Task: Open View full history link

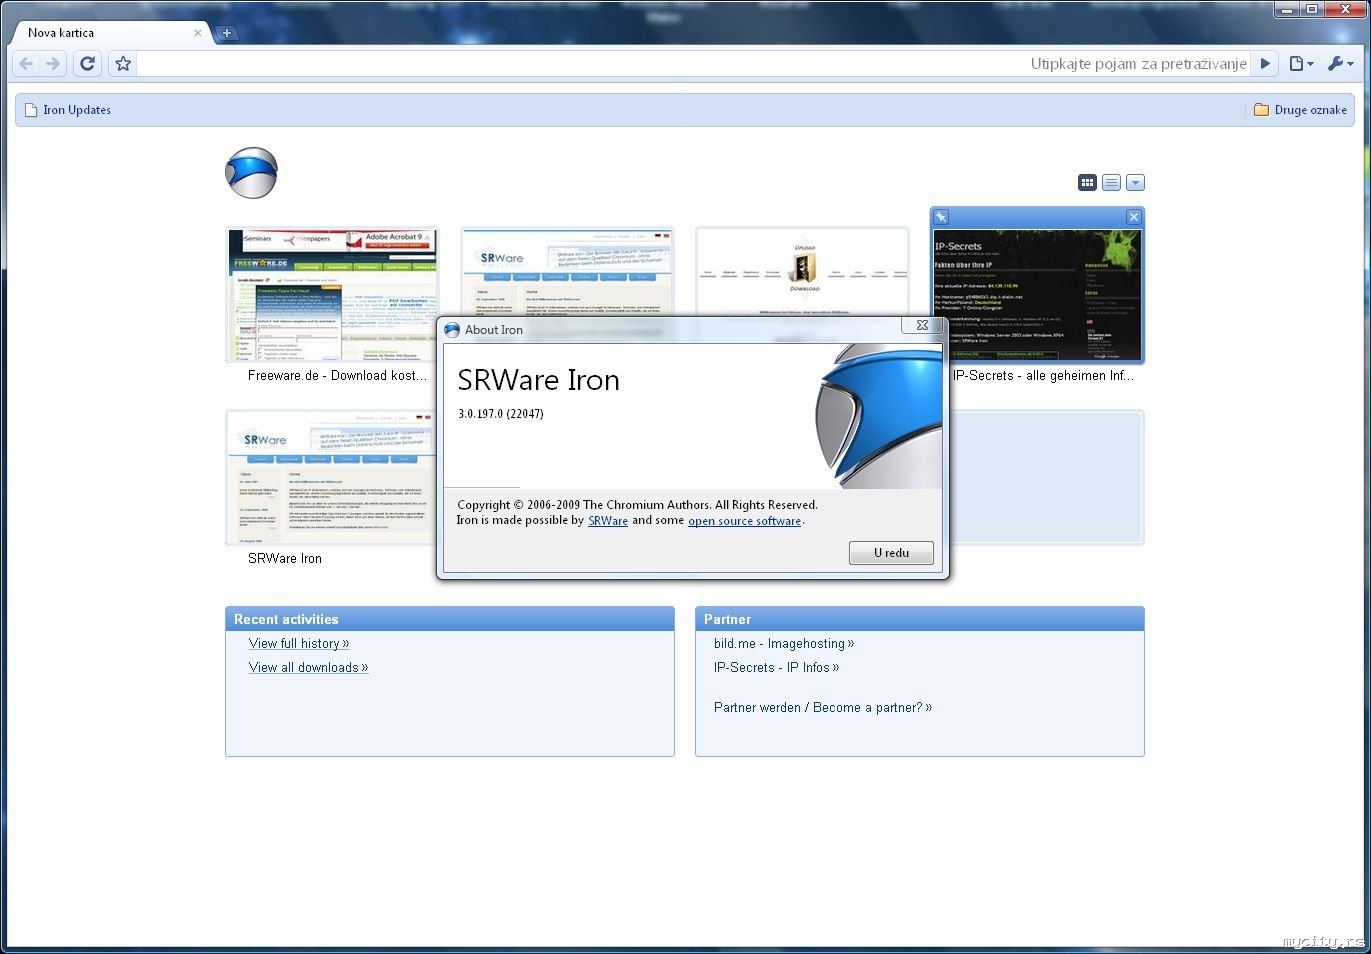Action: (299, 644)
